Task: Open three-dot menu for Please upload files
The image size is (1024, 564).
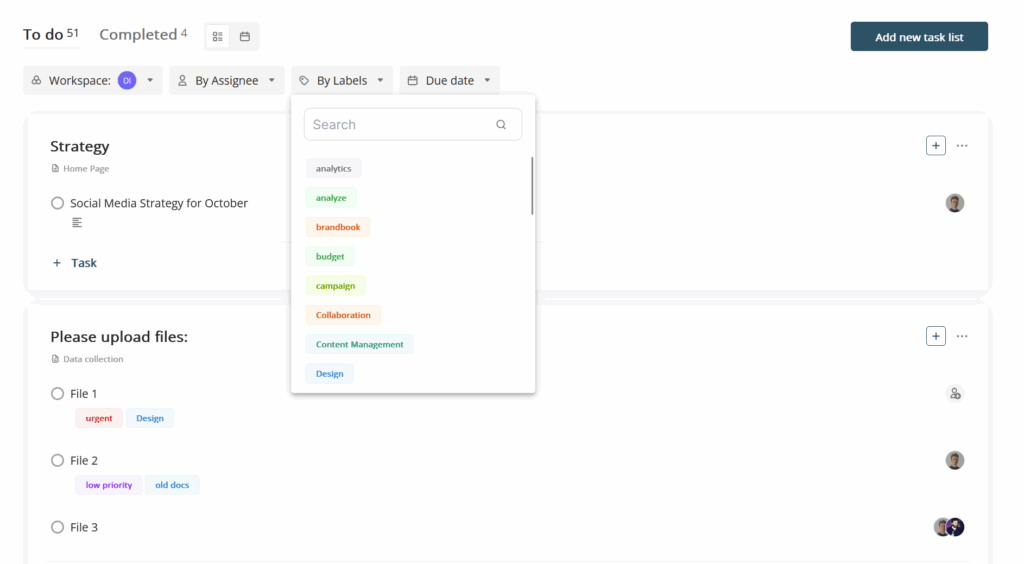Action: 962,336
